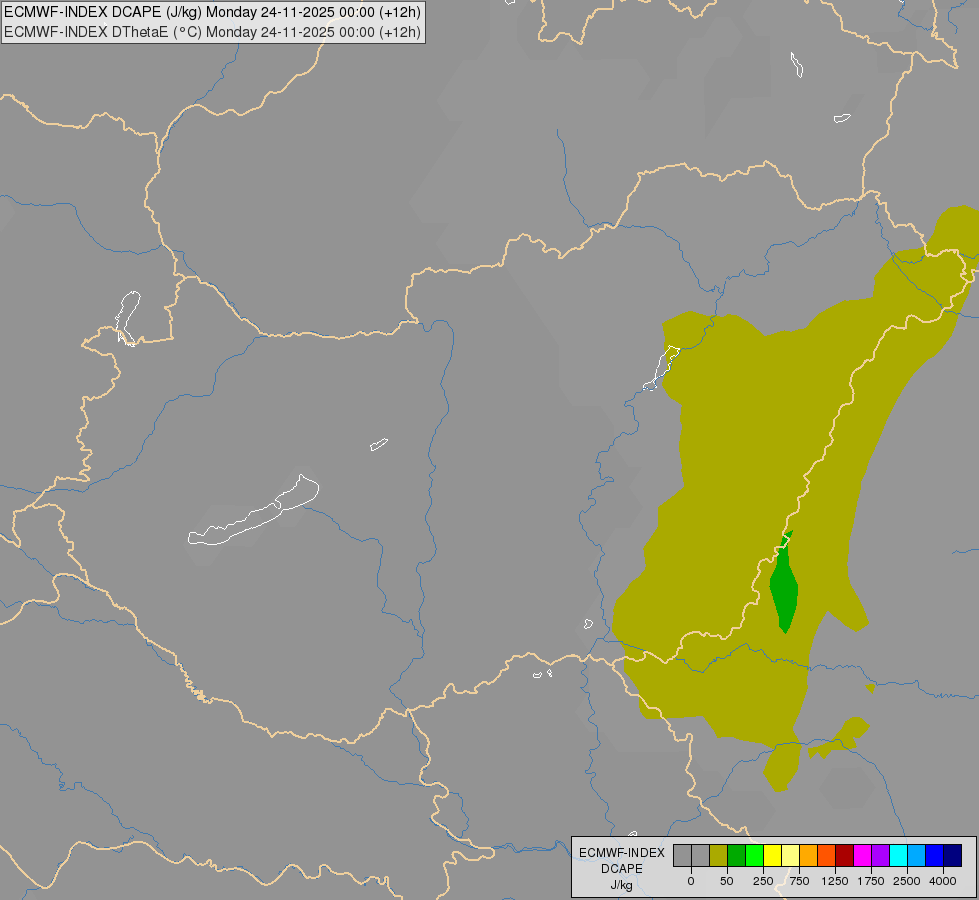The width and height of the screenshot is (979, 900).
Task: Click the gray swatch left of the 0 tick
Action: pos(682,856)
